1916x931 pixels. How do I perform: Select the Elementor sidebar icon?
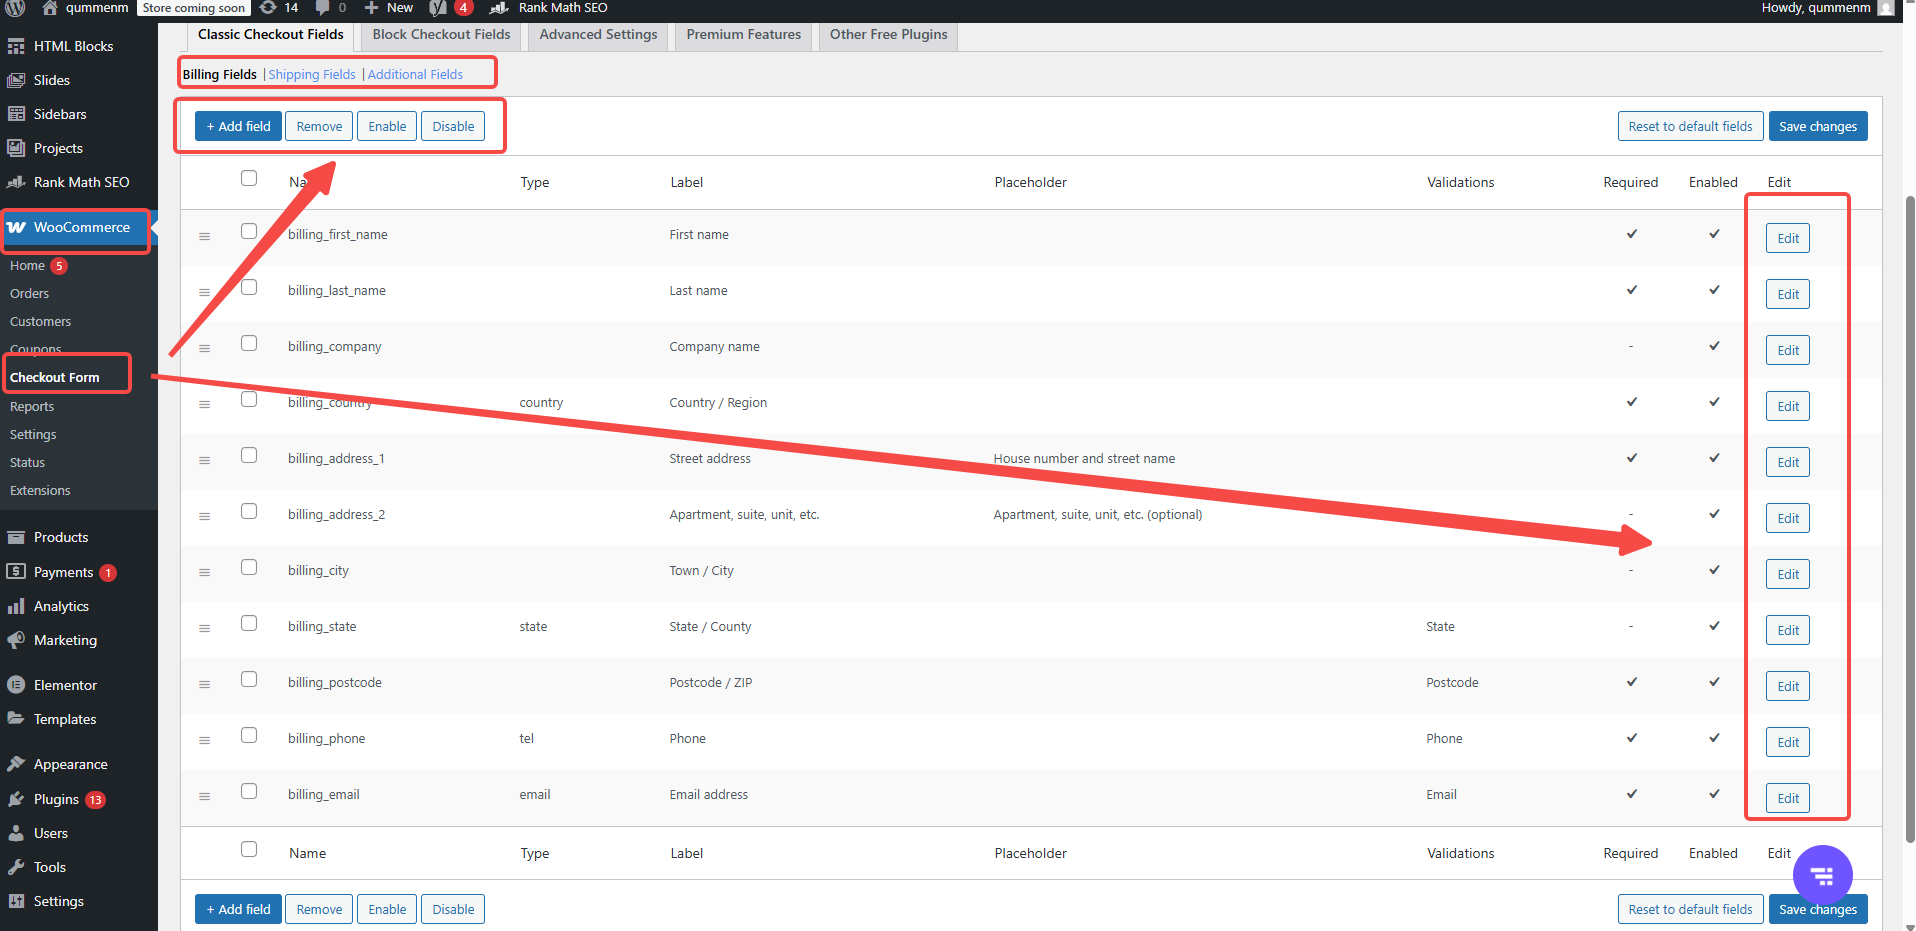click(x=17, y=684)
